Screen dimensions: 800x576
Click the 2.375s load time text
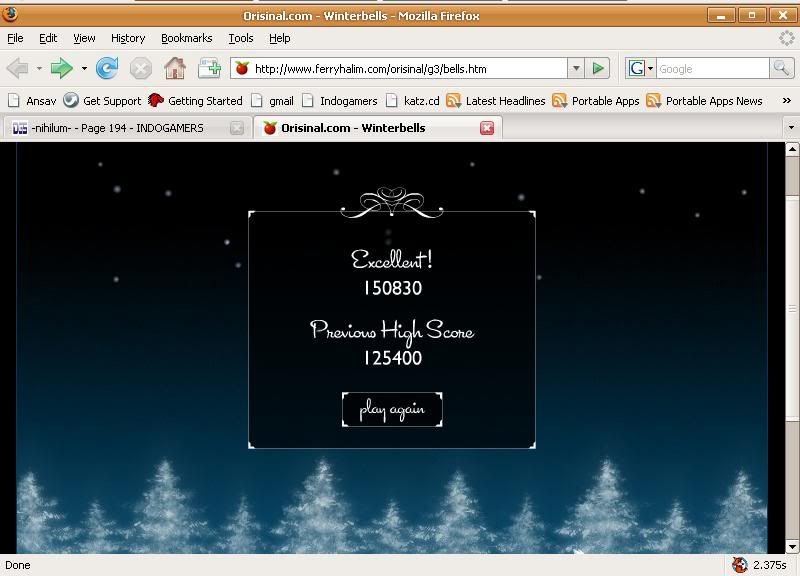769,565
